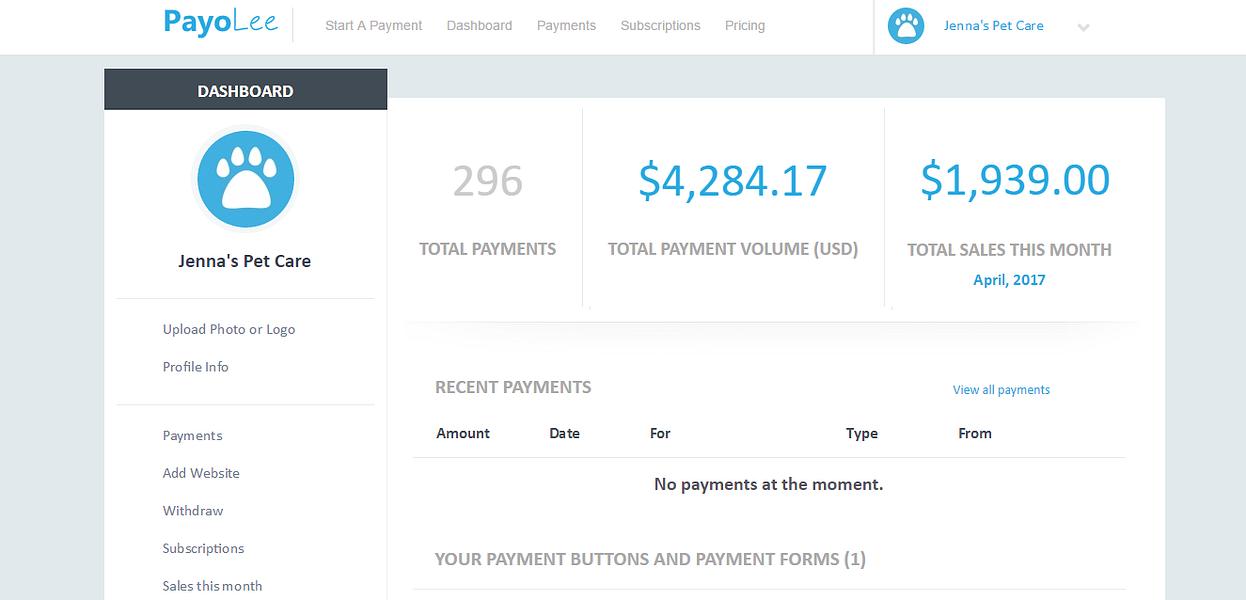The width and height of the screenshot is (1246, 600).
Task: Click the $1,939.00 monthly sales figure
Action: 1015,180
